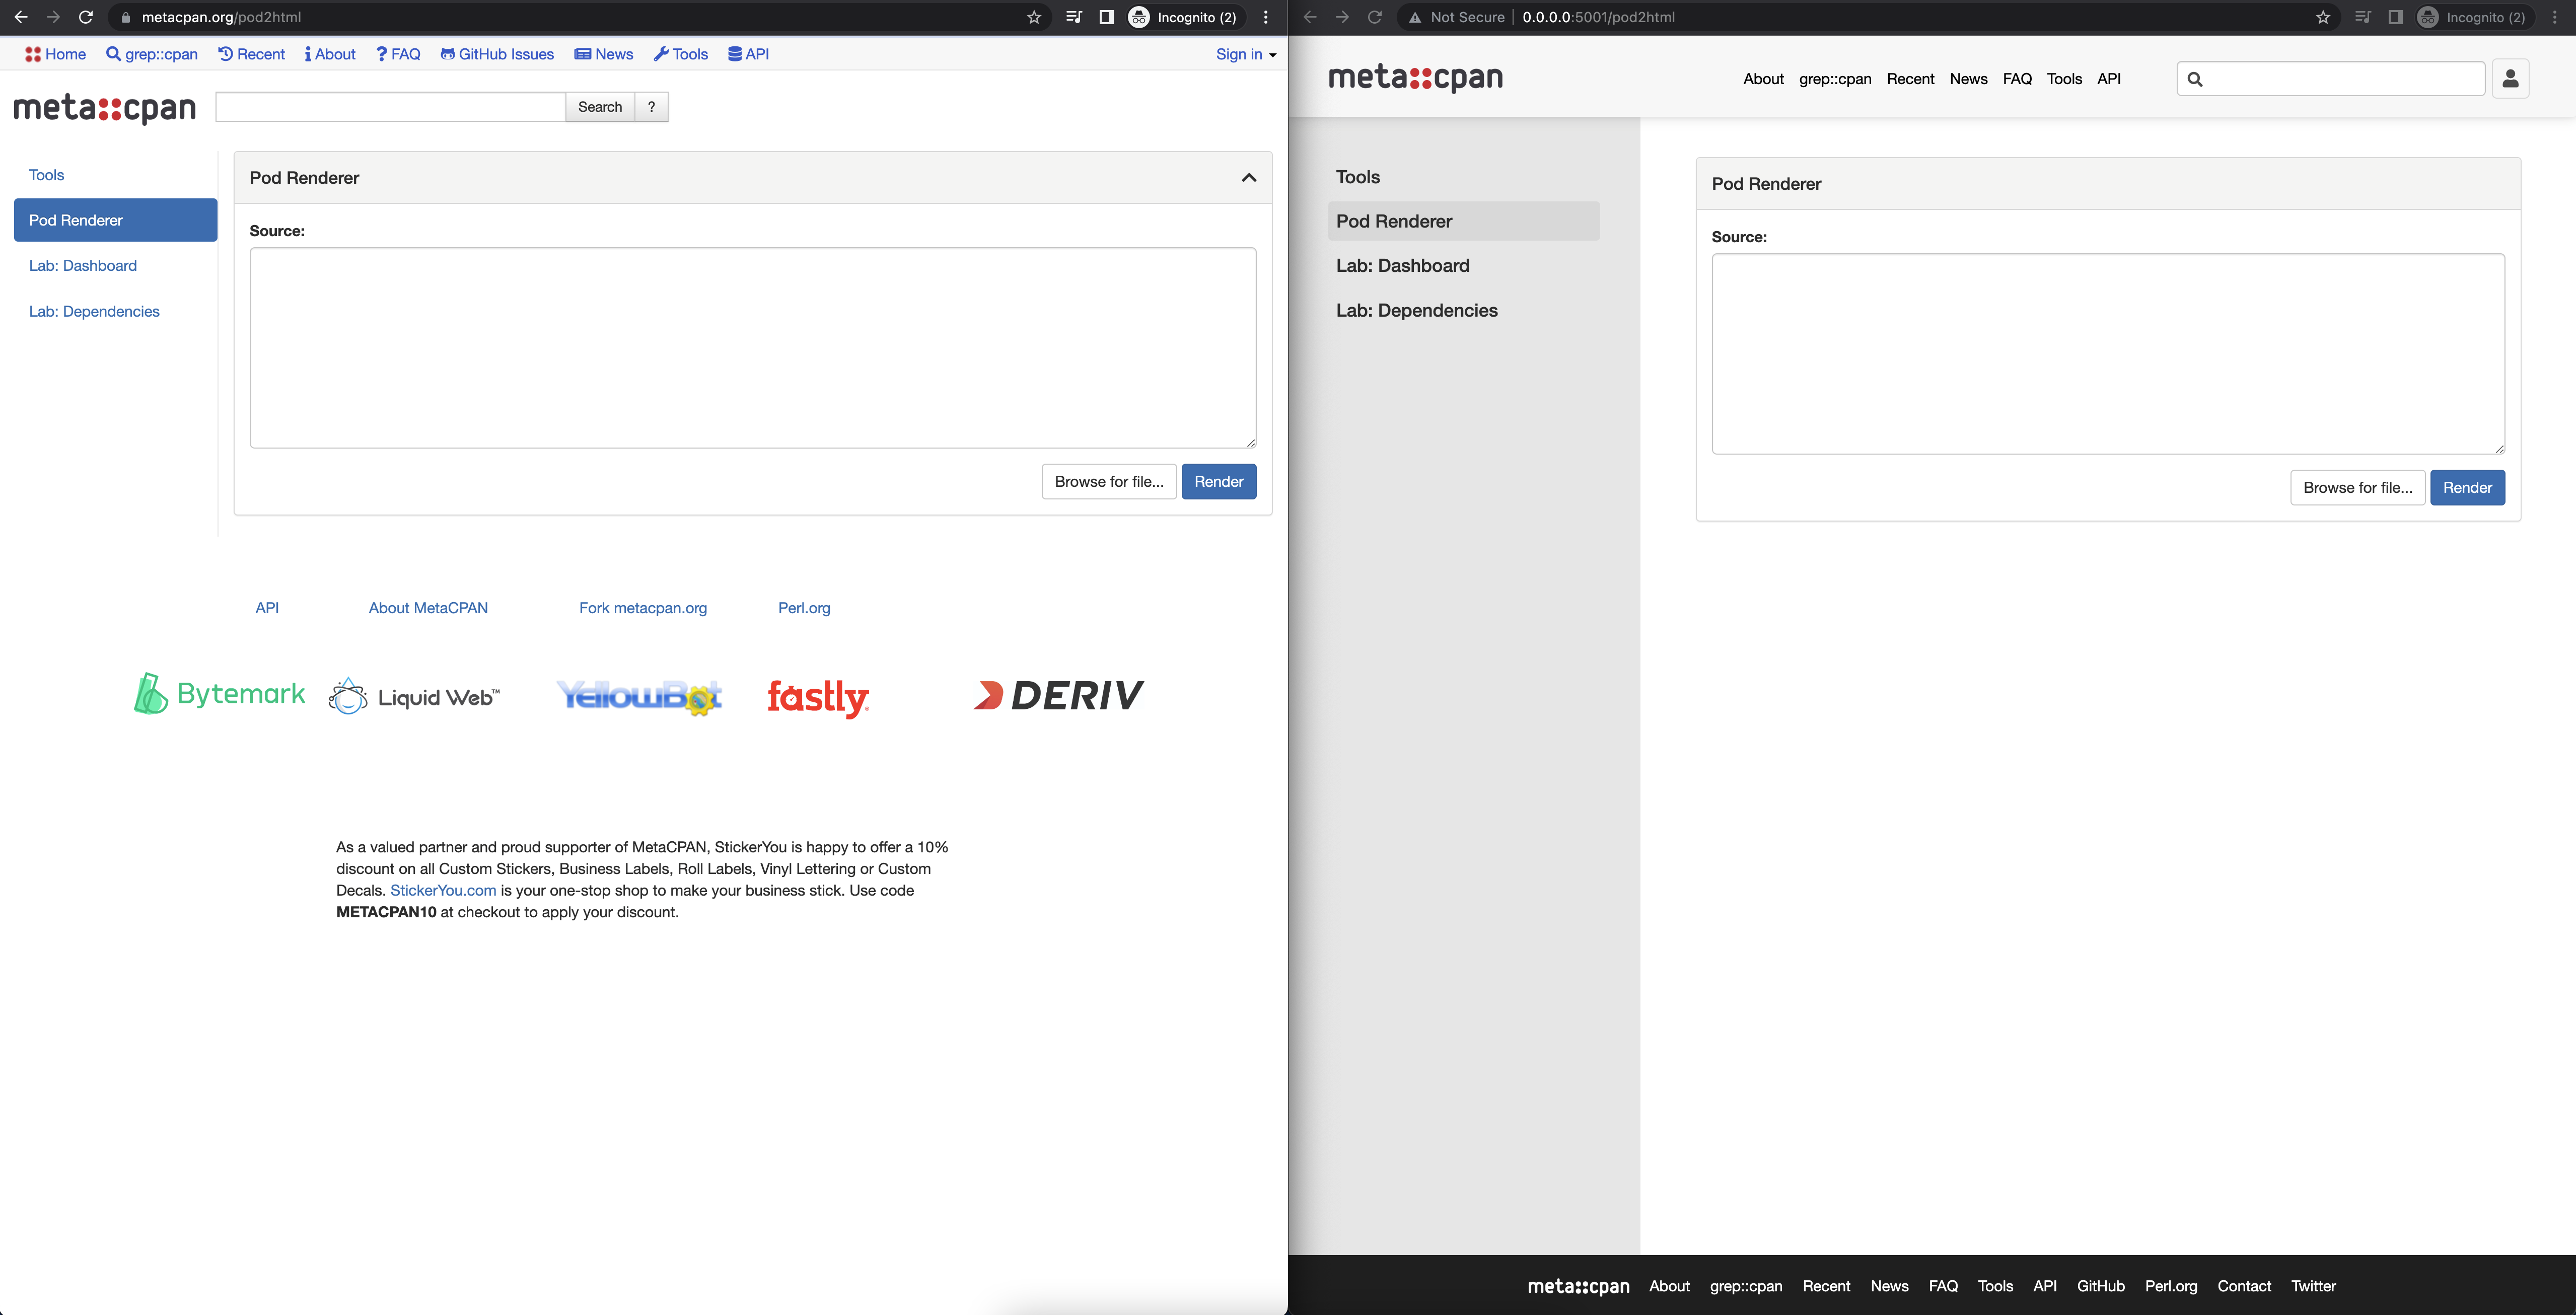Click the YellowBot sponsor logo
Viewport: 2576px width, 1315px height.
point(639,697)
